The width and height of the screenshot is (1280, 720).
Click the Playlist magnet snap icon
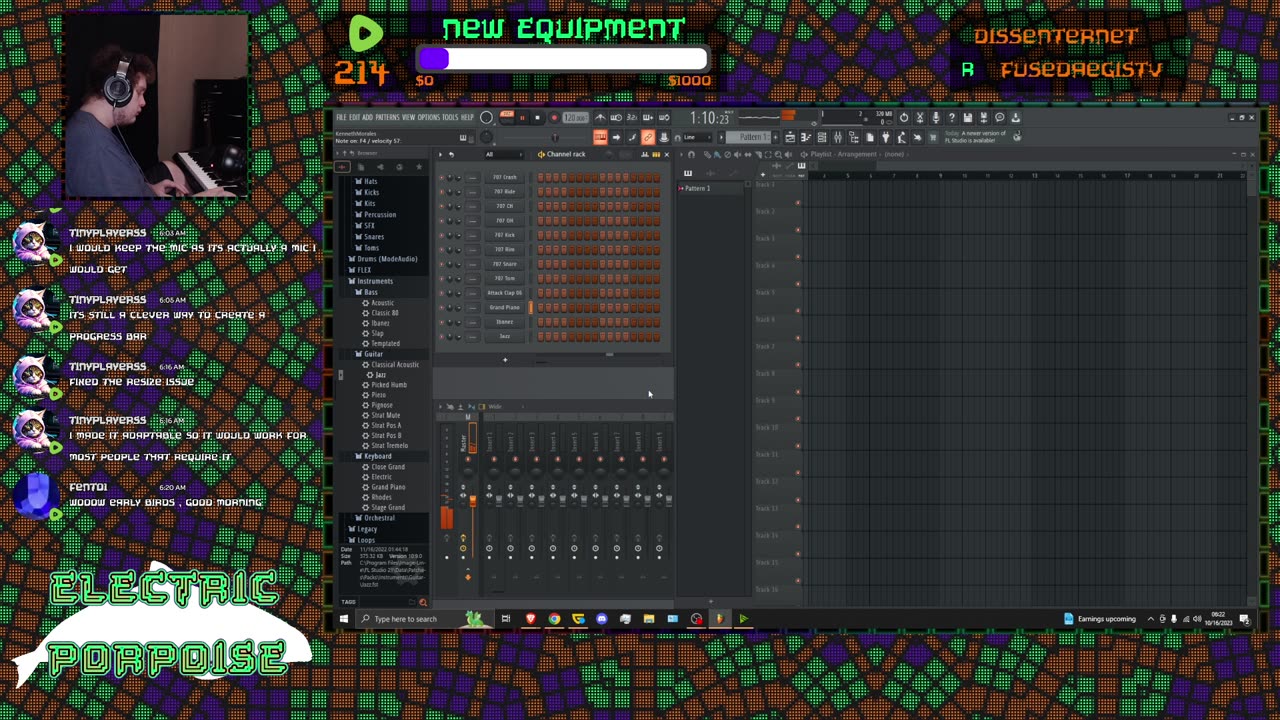click(690, 154)
